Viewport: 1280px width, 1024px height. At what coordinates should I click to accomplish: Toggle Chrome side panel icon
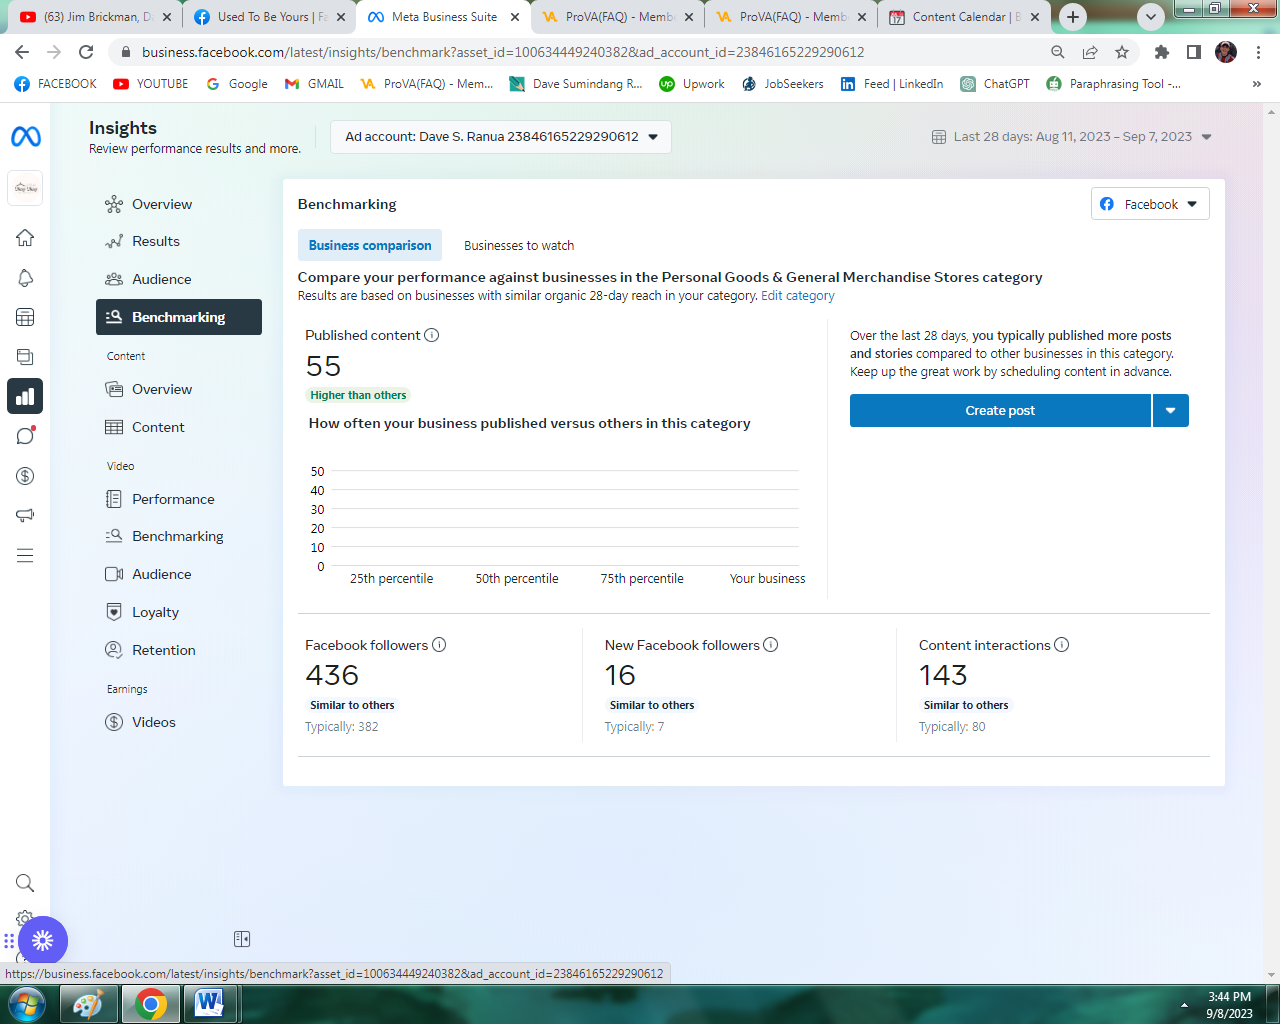coord(1194,52)
